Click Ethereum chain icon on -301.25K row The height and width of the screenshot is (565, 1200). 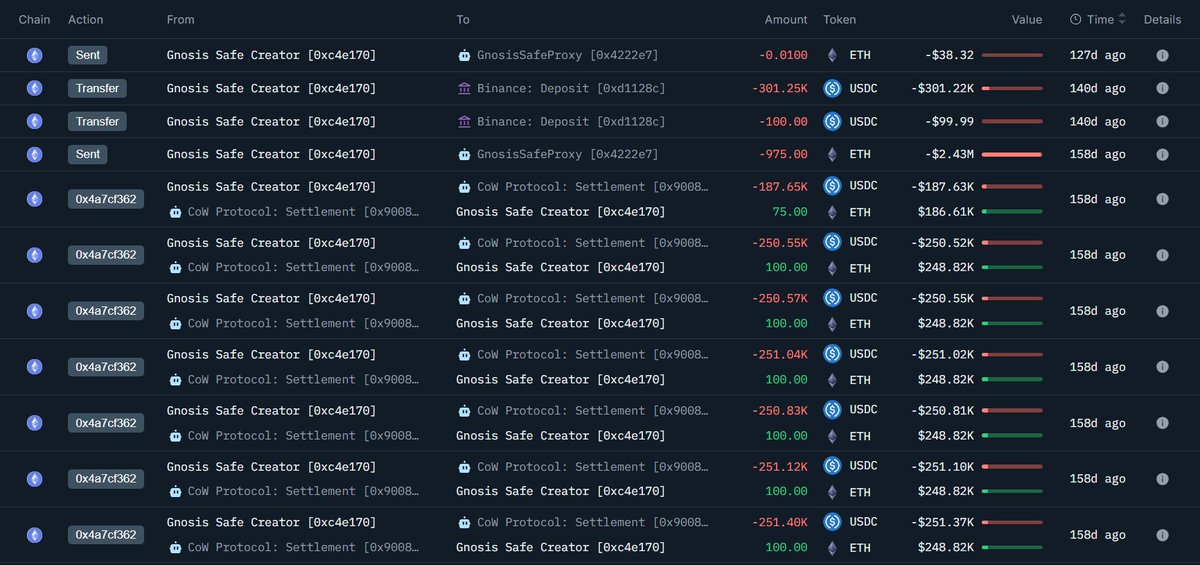(x=35, y=88)
